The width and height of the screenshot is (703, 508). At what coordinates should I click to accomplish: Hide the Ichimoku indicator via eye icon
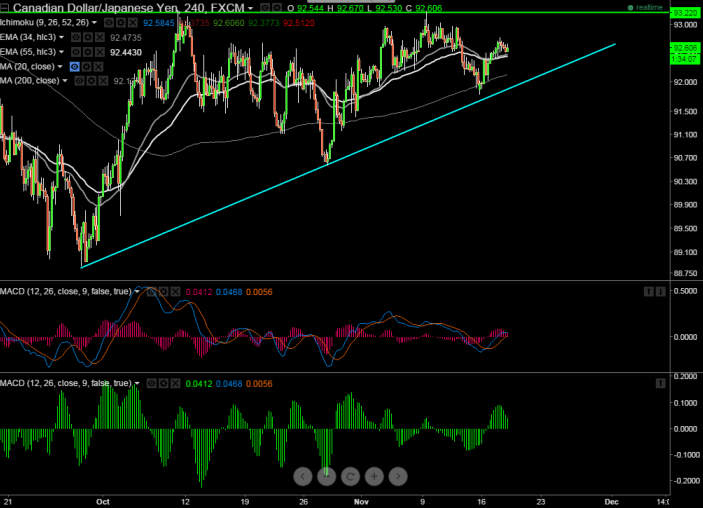click(x=109, y=22)
